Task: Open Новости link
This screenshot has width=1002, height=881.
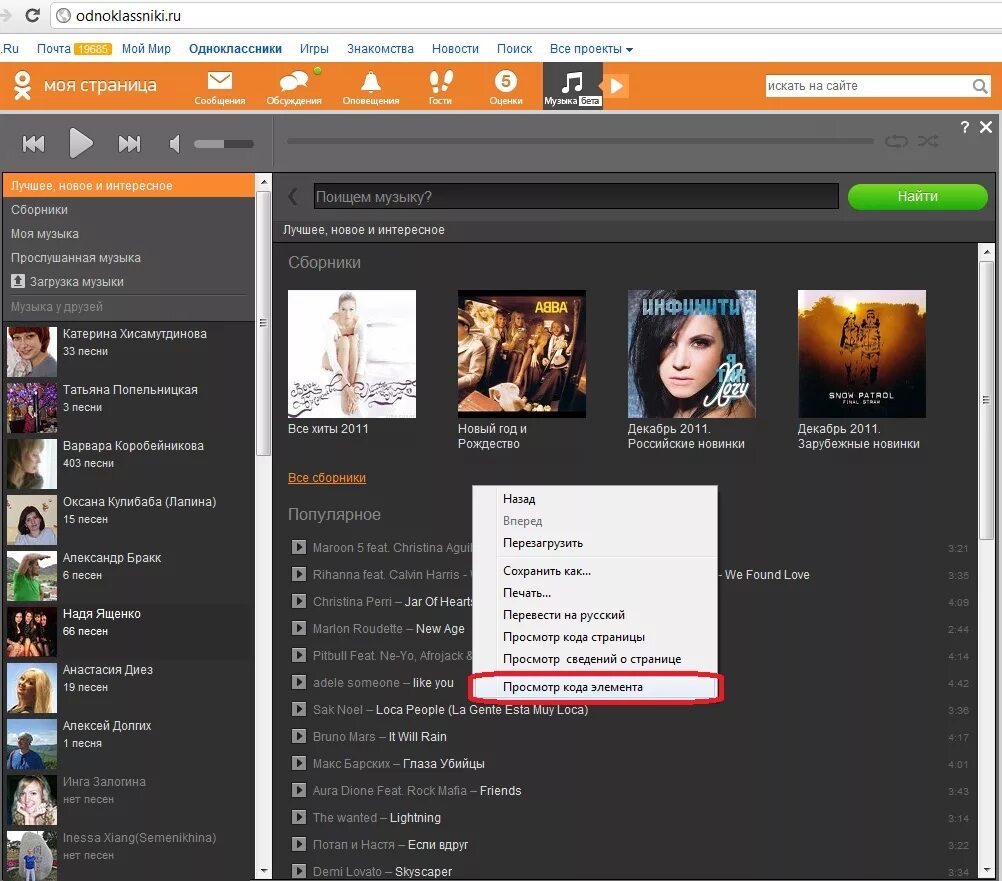Action: coord(455,49)
